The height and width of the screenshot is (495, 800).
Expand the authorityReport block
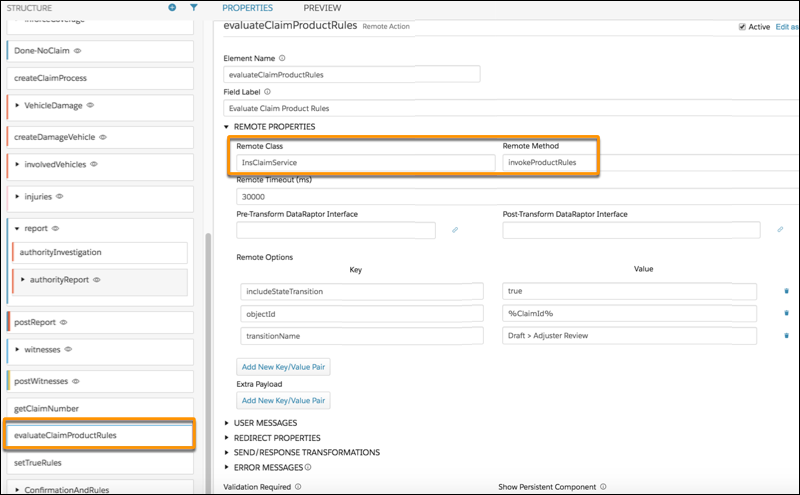pos(22,280)
